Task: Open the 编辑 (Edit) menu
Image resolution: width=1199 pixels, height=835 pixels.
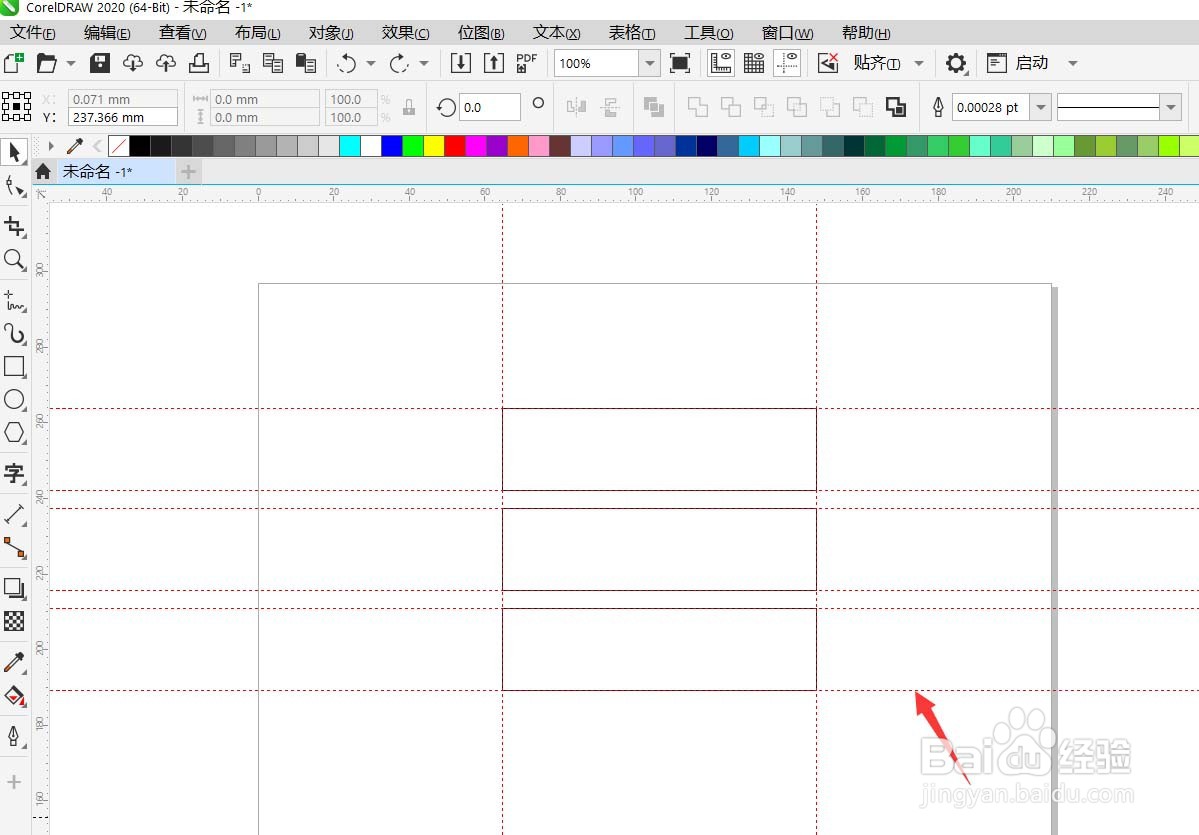Action: (x=107, y=33)
